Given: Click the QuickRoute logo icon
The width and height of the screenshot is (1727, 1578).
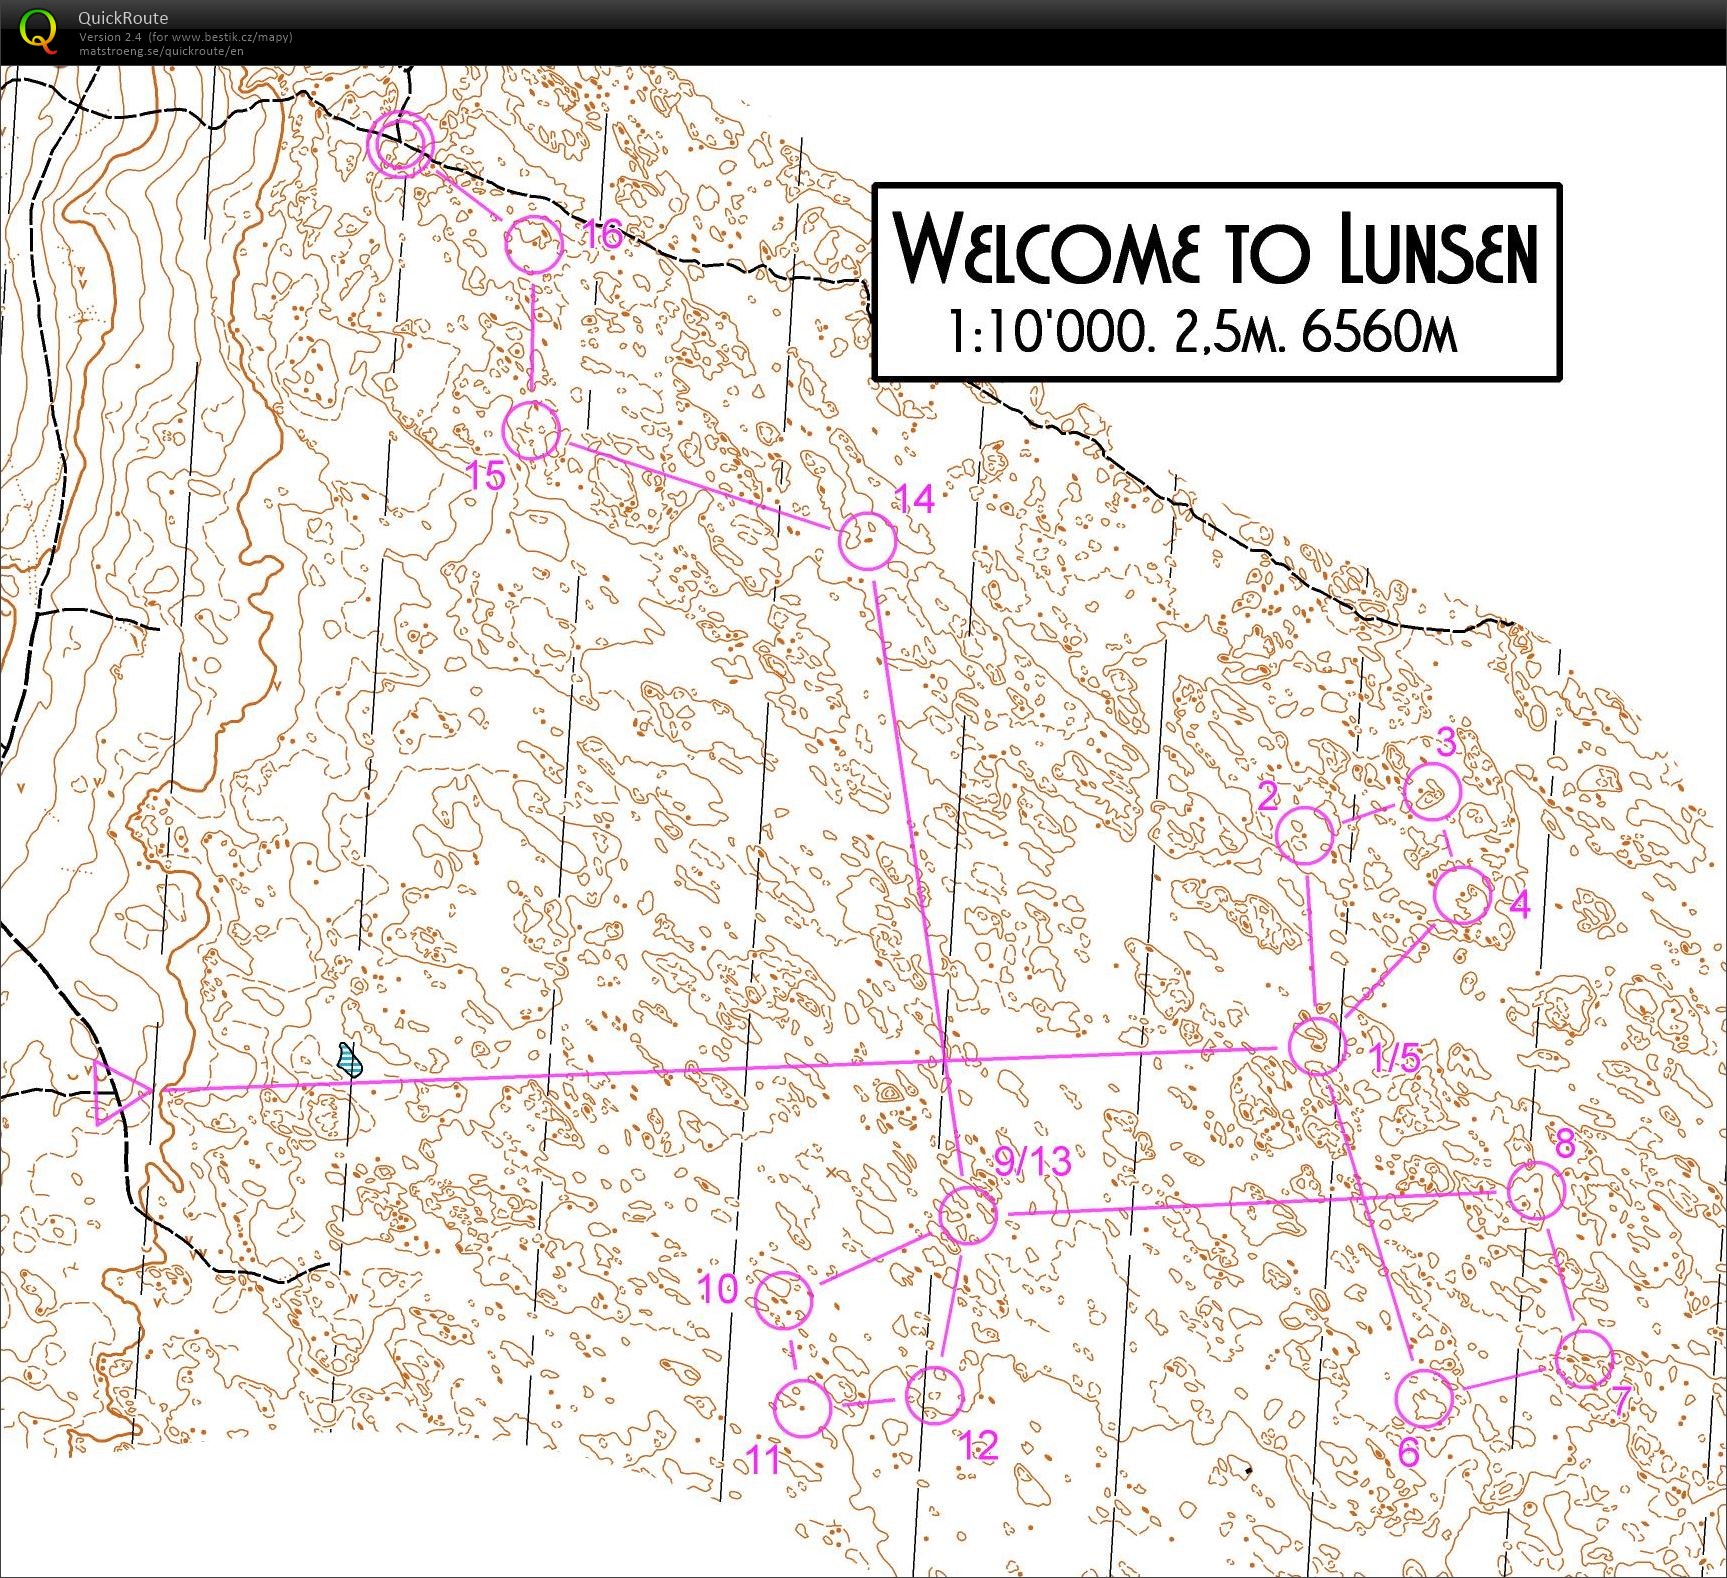Looking at the screenshot, I should coord(39,27).
